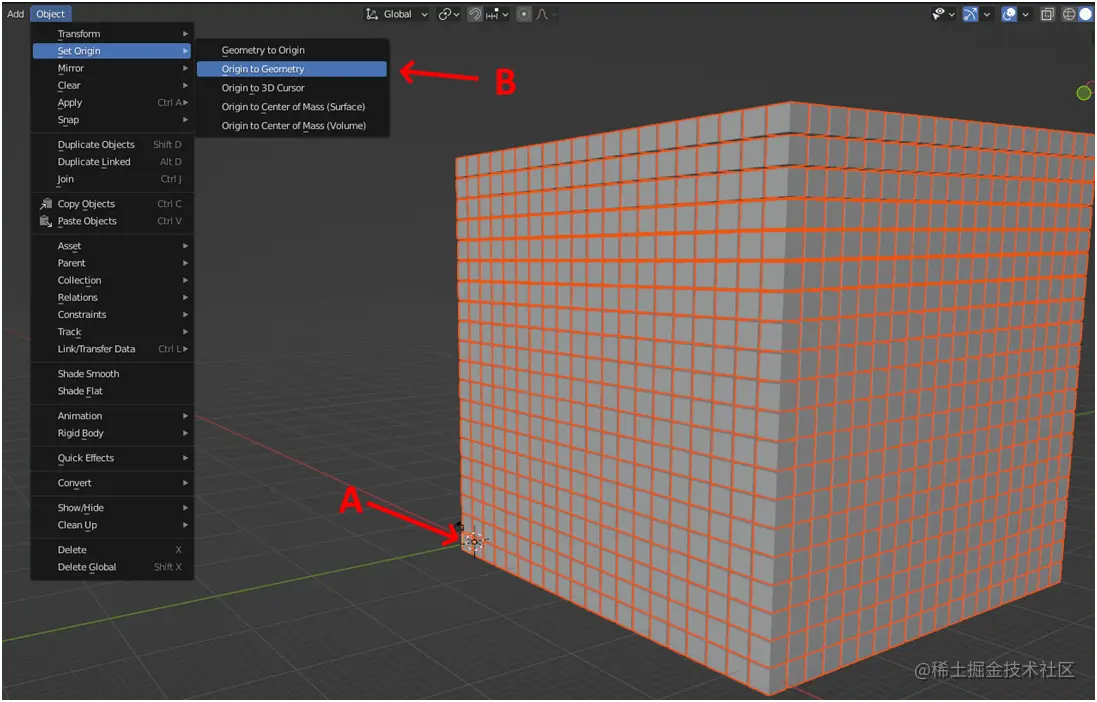The height and width of the screenshot is (702, 1097).
Task: Enable X-Ray viewing mode
Action: coord(1048,14)
